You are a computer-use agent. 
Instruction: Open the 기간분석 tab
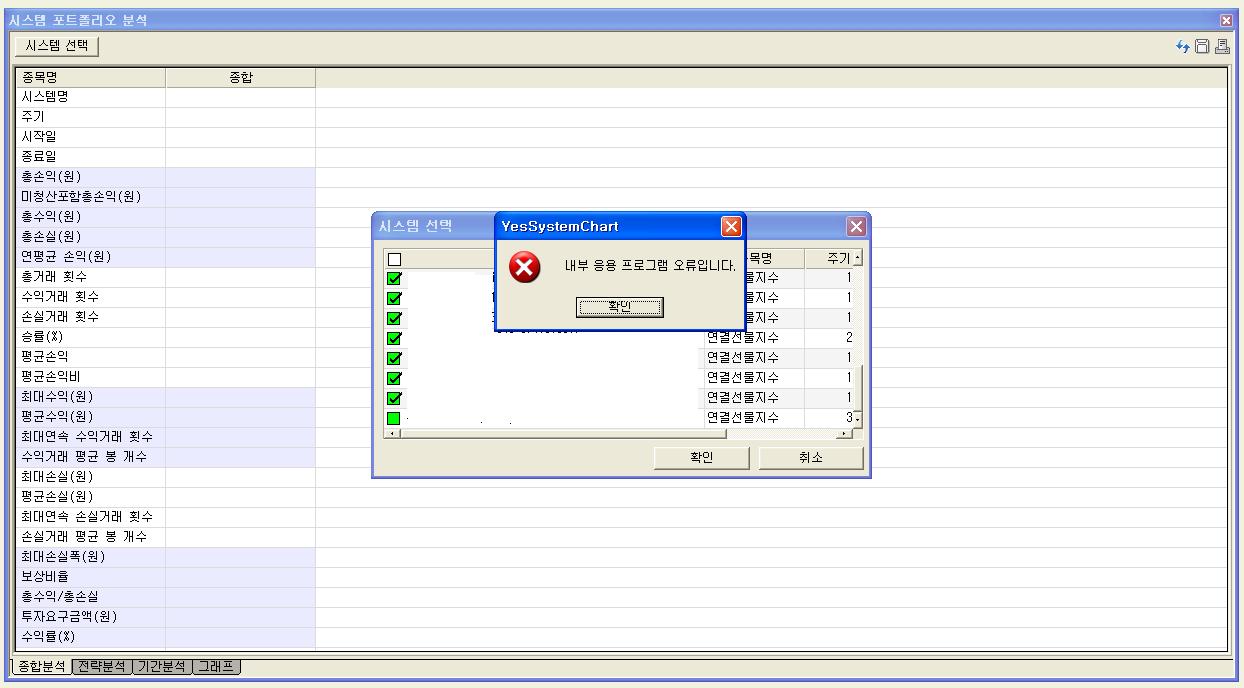tap(162, 666)
